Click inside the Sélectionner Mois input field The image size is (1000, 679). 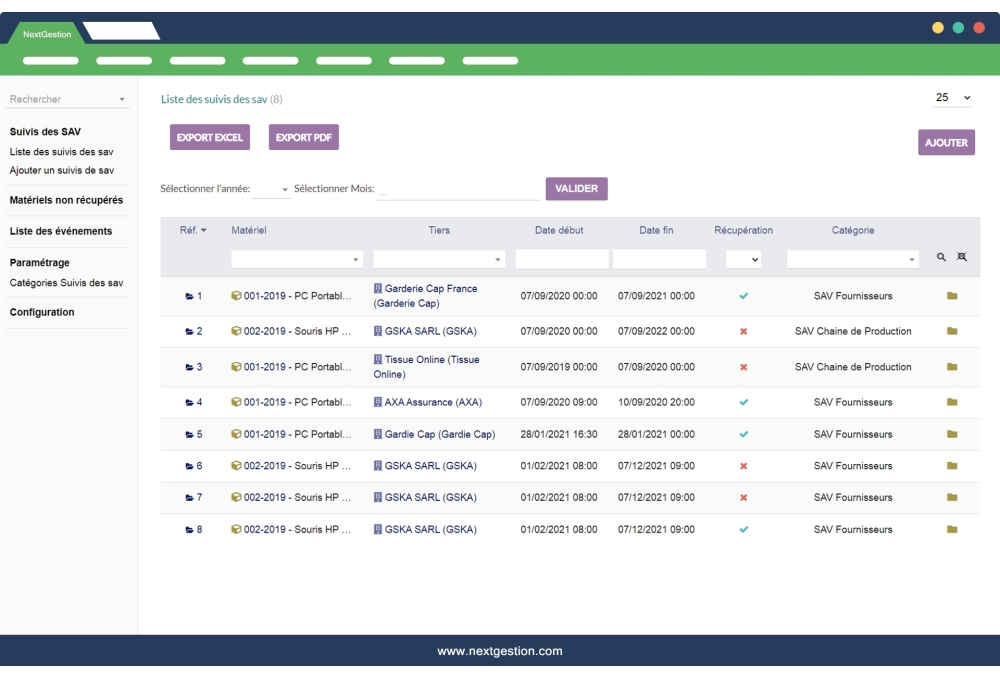pos(455,189)
